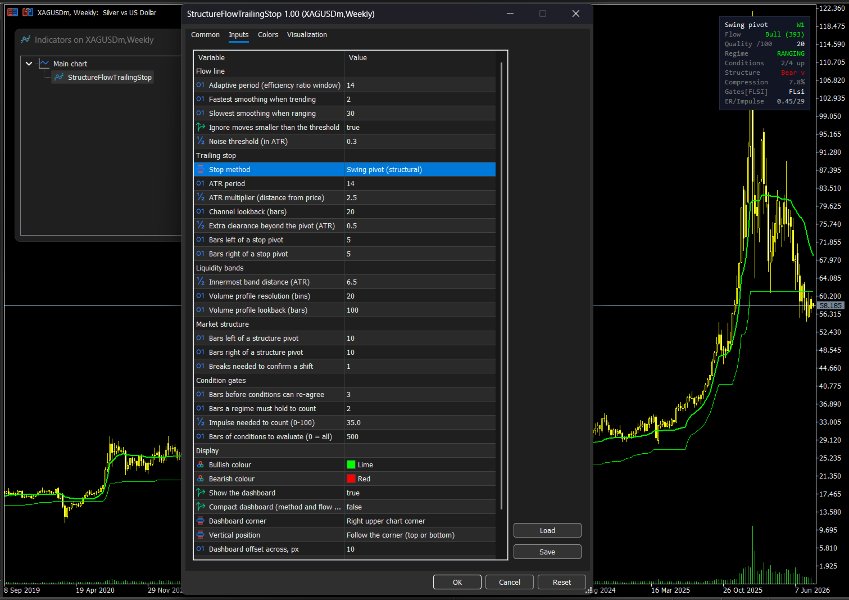Click the bool icon beside Show the dashboard
The image size is (849, 600).
coord(201,493)
